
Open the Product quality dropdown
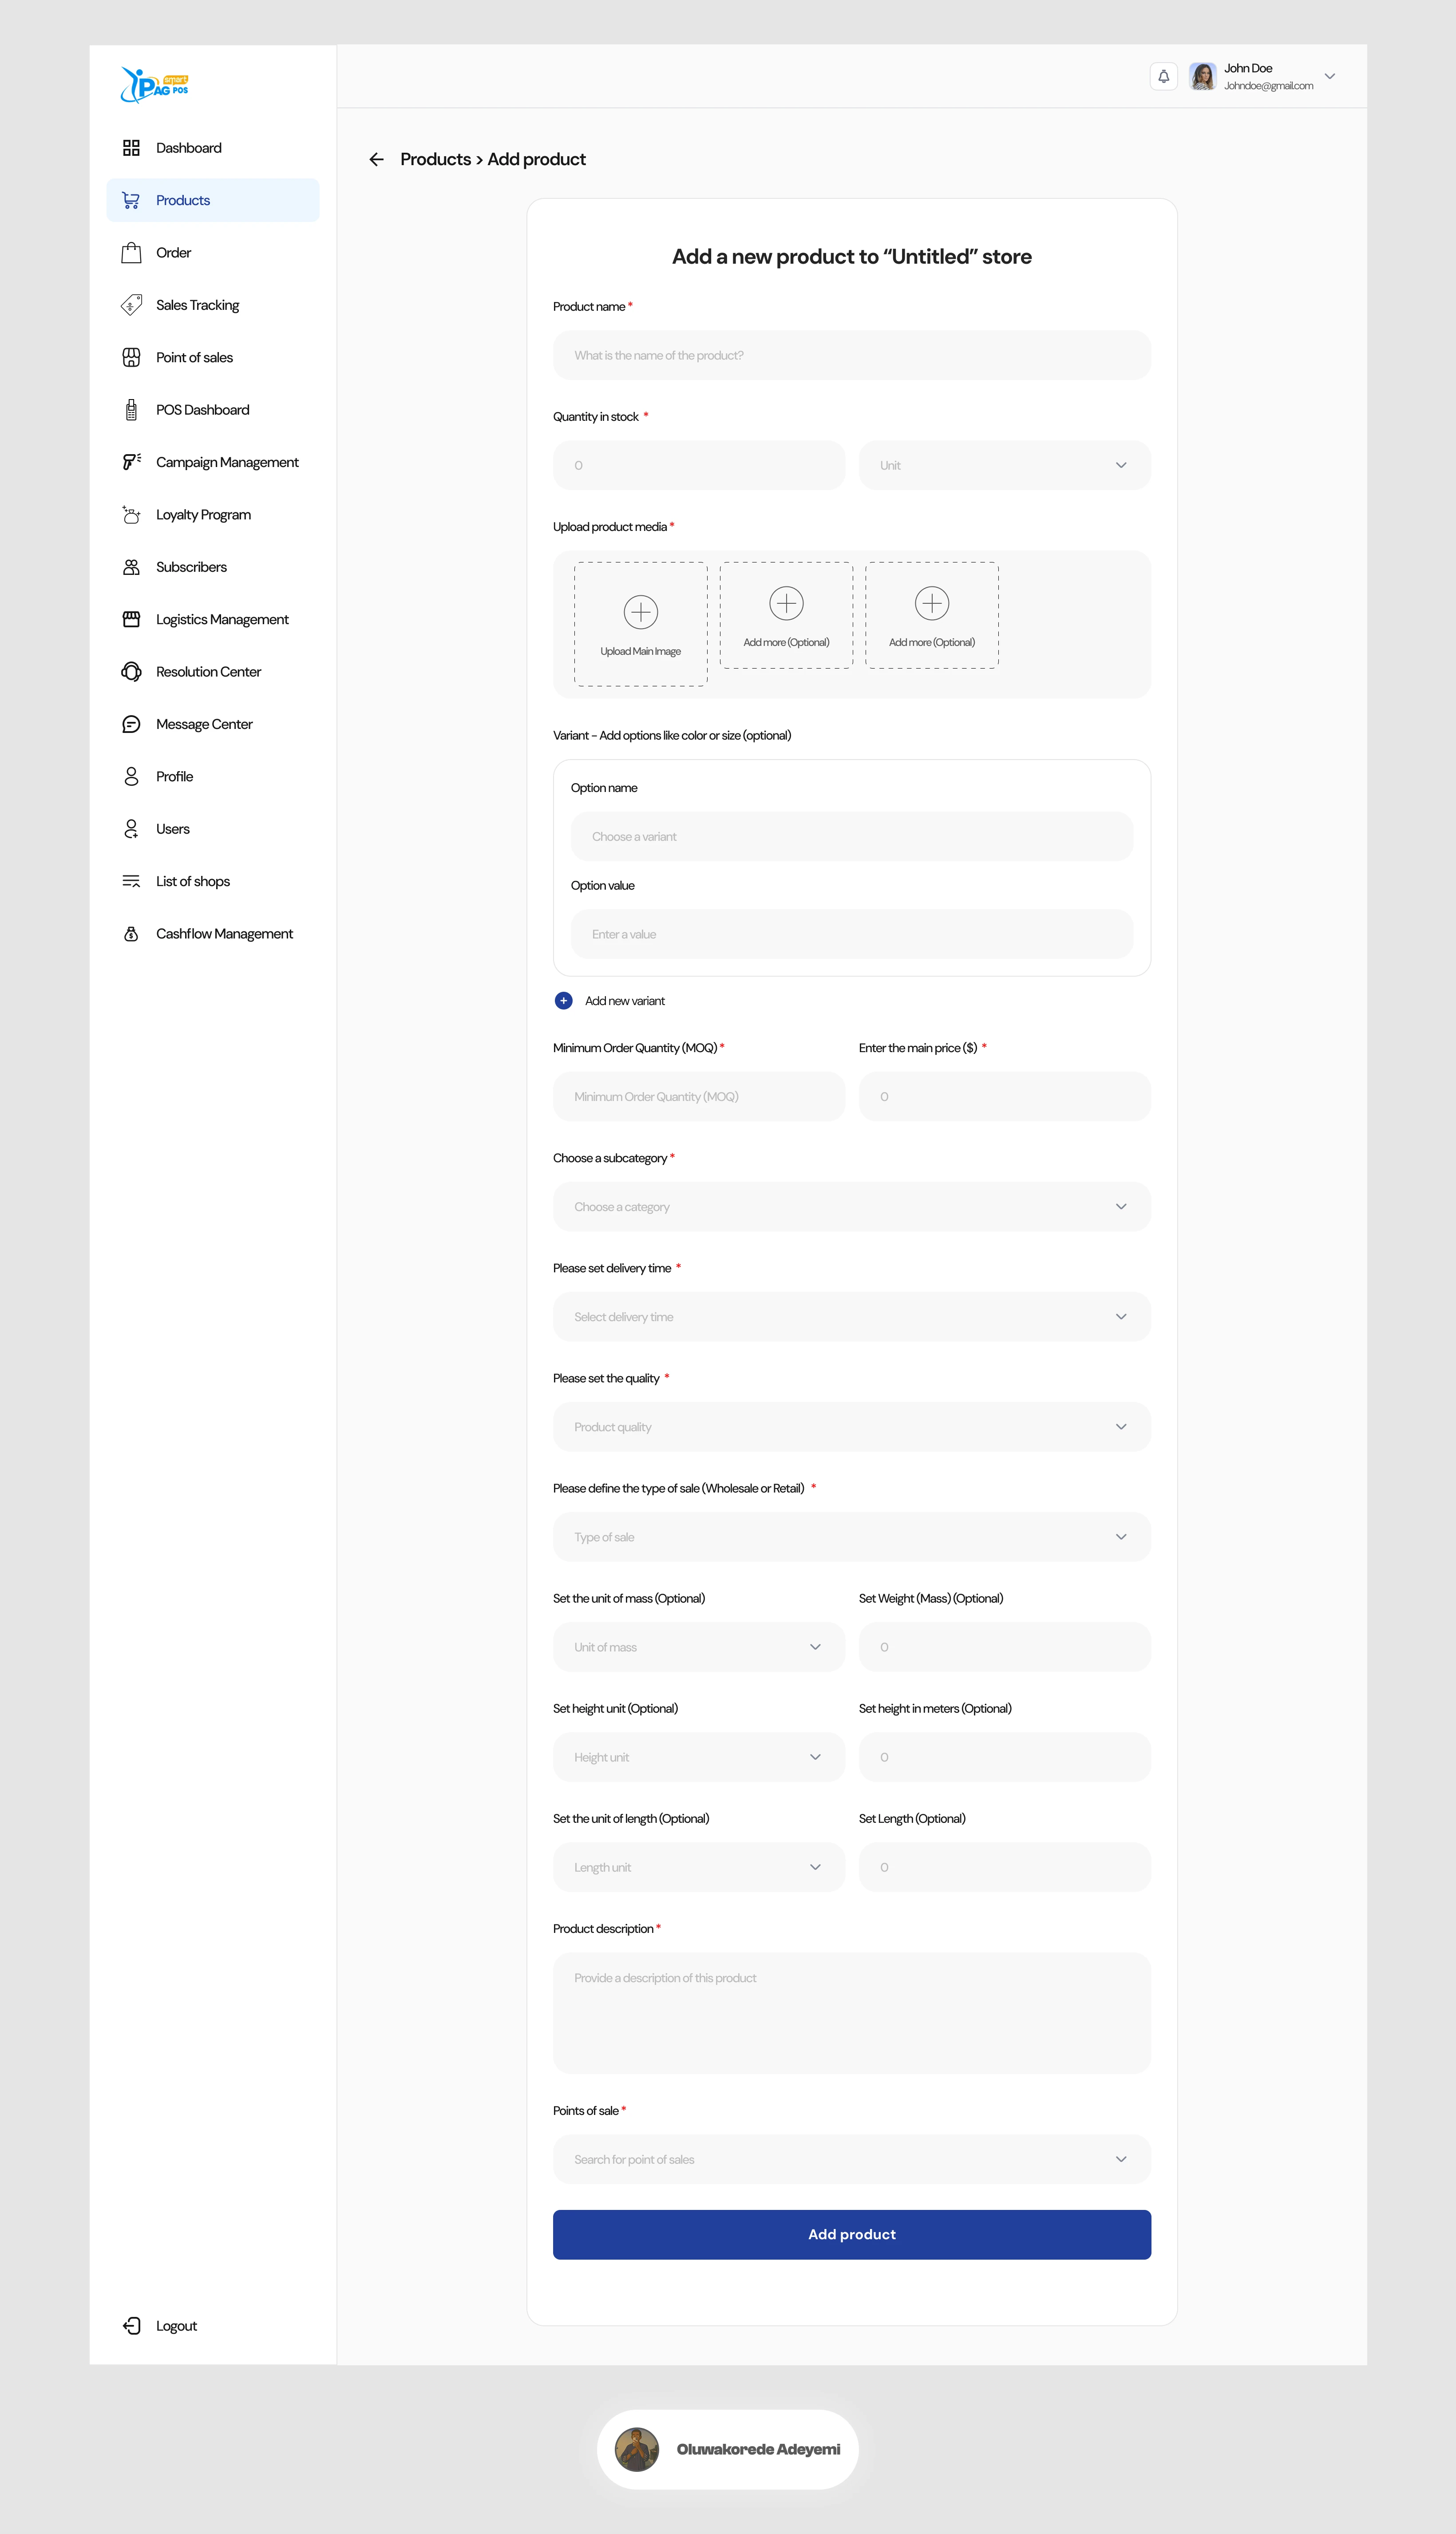pyautogui.click(x=852, y=1427)
